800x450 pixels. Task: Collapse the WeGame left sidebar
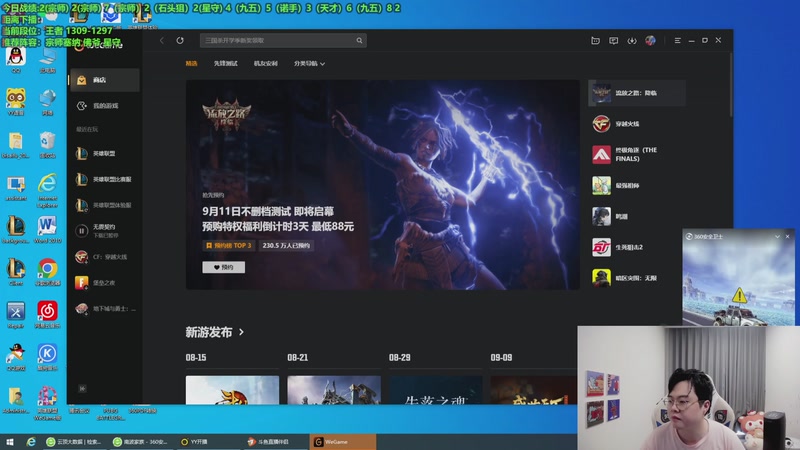coord(82,389)
